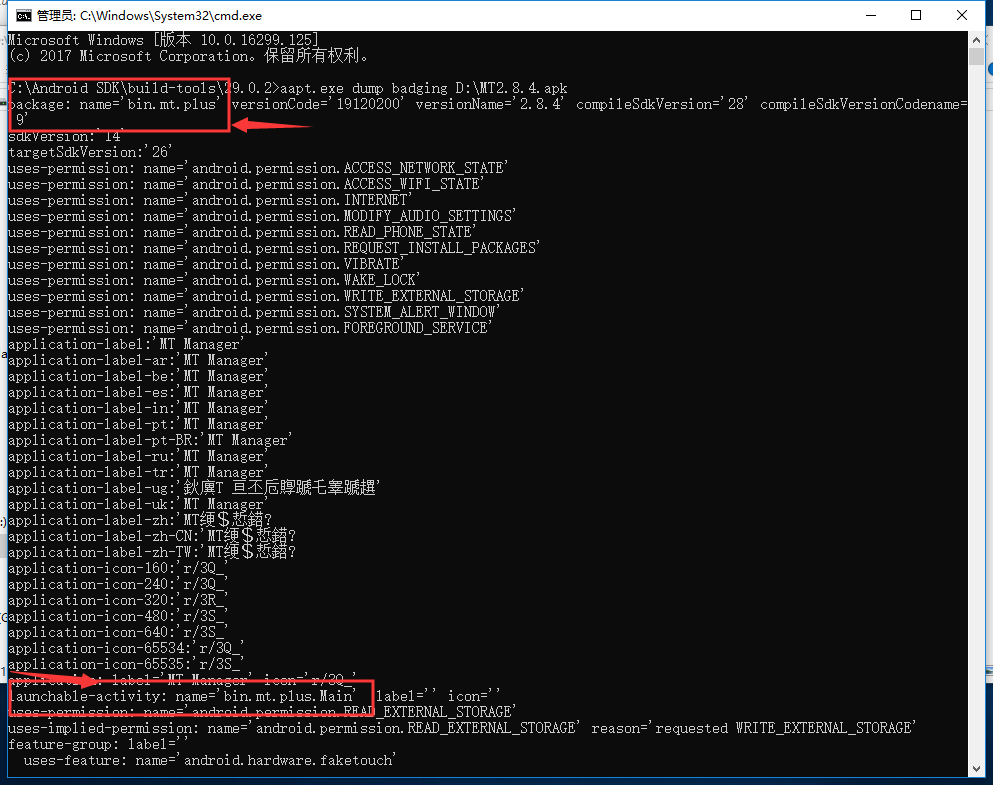The height and width of the screenshot is (785, 993).
Task: Click the ACCESS_WIFI_STATE permission line
Action: 246,184
